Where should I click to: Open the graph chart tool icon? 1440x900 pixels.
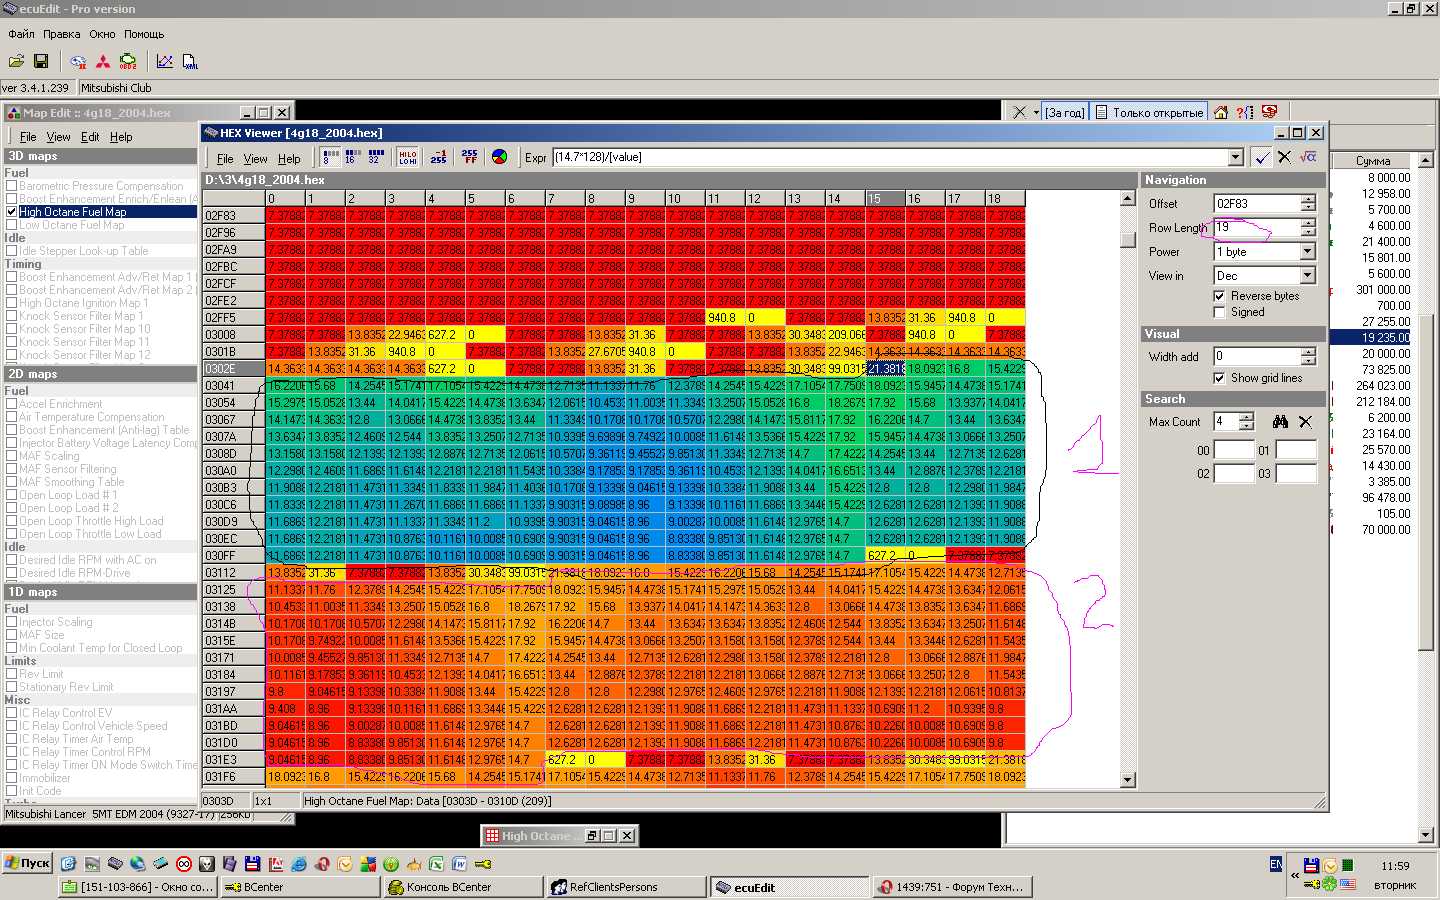click(x=165, y=61)
